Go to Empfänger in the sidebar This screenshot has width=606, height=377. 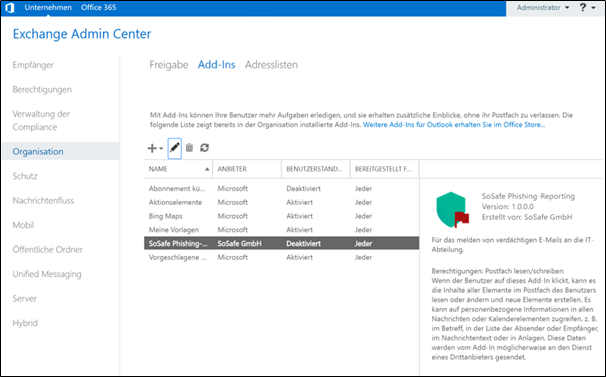[33, 65]
